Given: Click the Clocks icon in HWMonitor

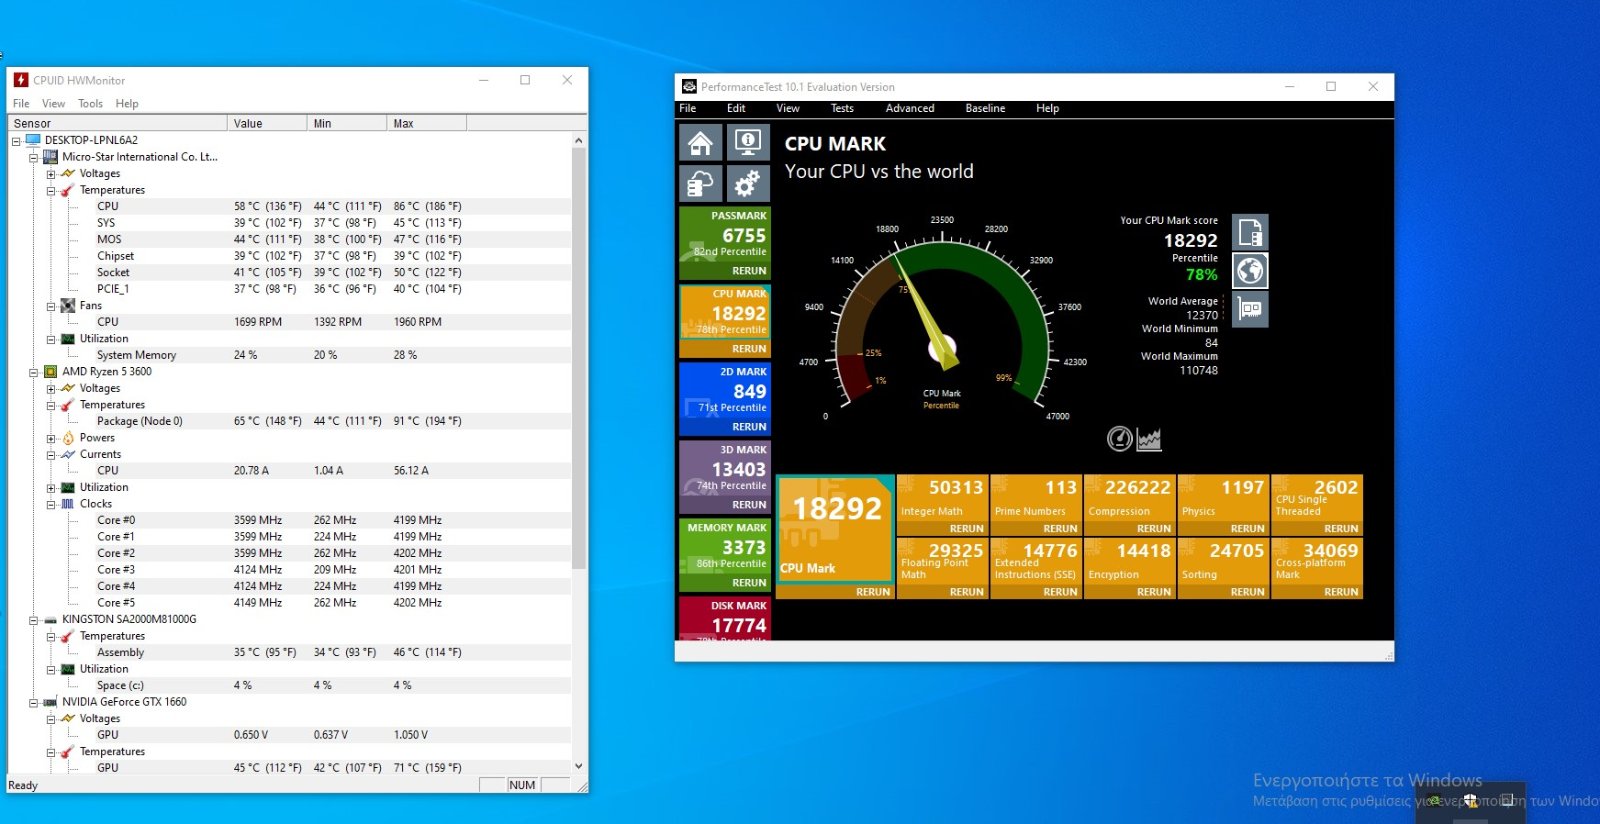Looking at the screenshot, I should pyautogui.click(x=68, y=504).
